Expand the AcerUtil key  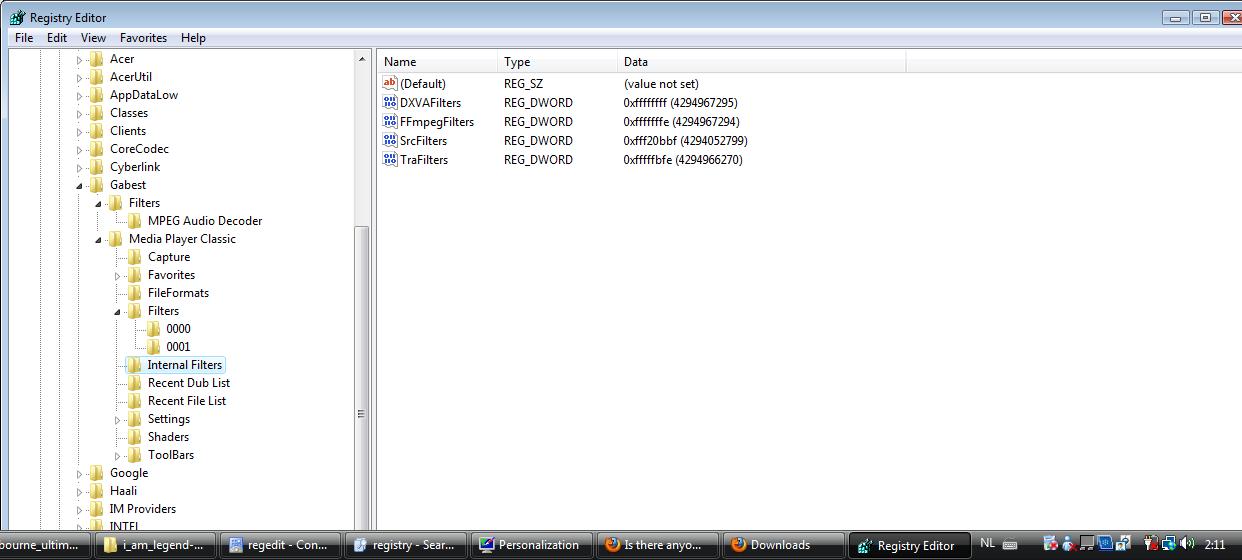(80, 78)
